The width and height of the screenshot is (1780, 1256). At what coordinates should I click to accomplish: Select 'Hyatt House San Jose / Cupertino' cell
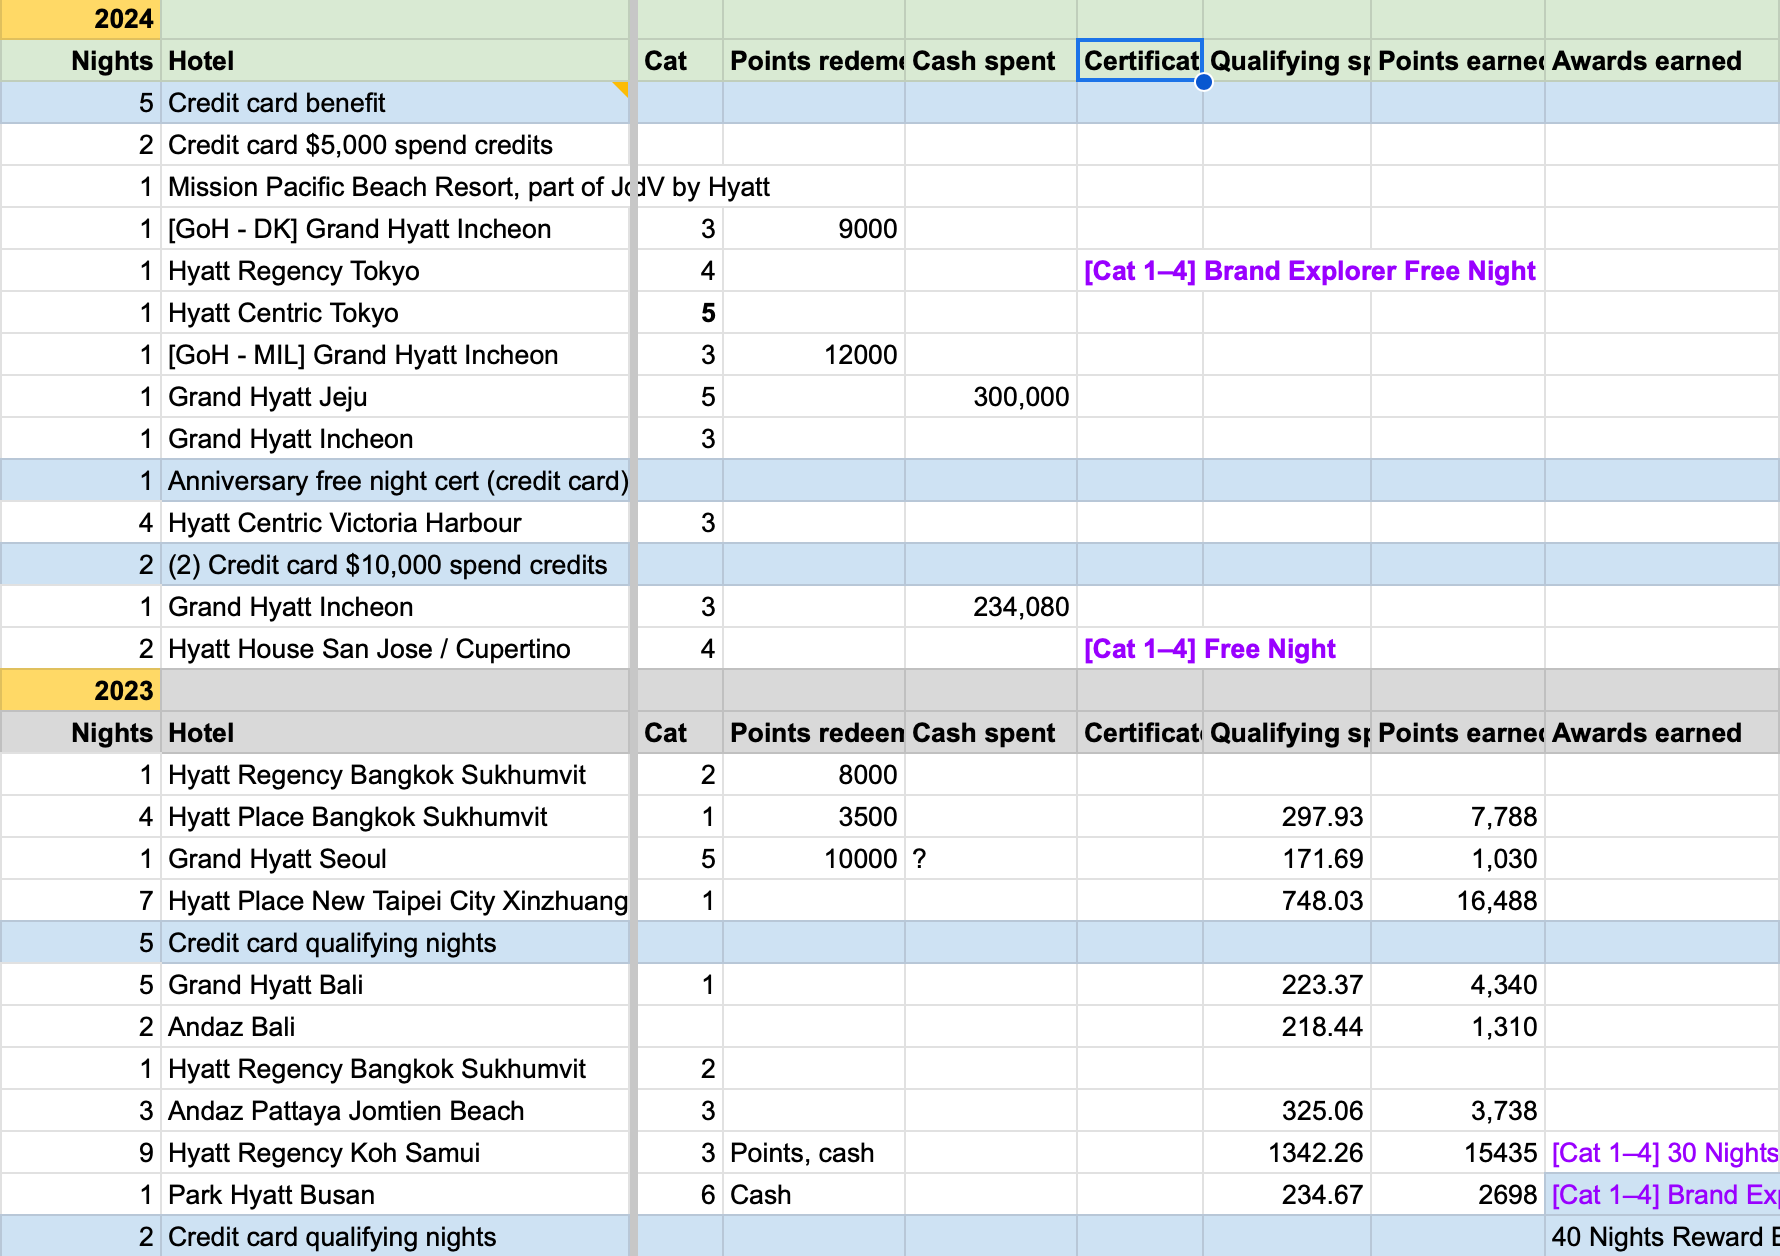coord(395,649)
